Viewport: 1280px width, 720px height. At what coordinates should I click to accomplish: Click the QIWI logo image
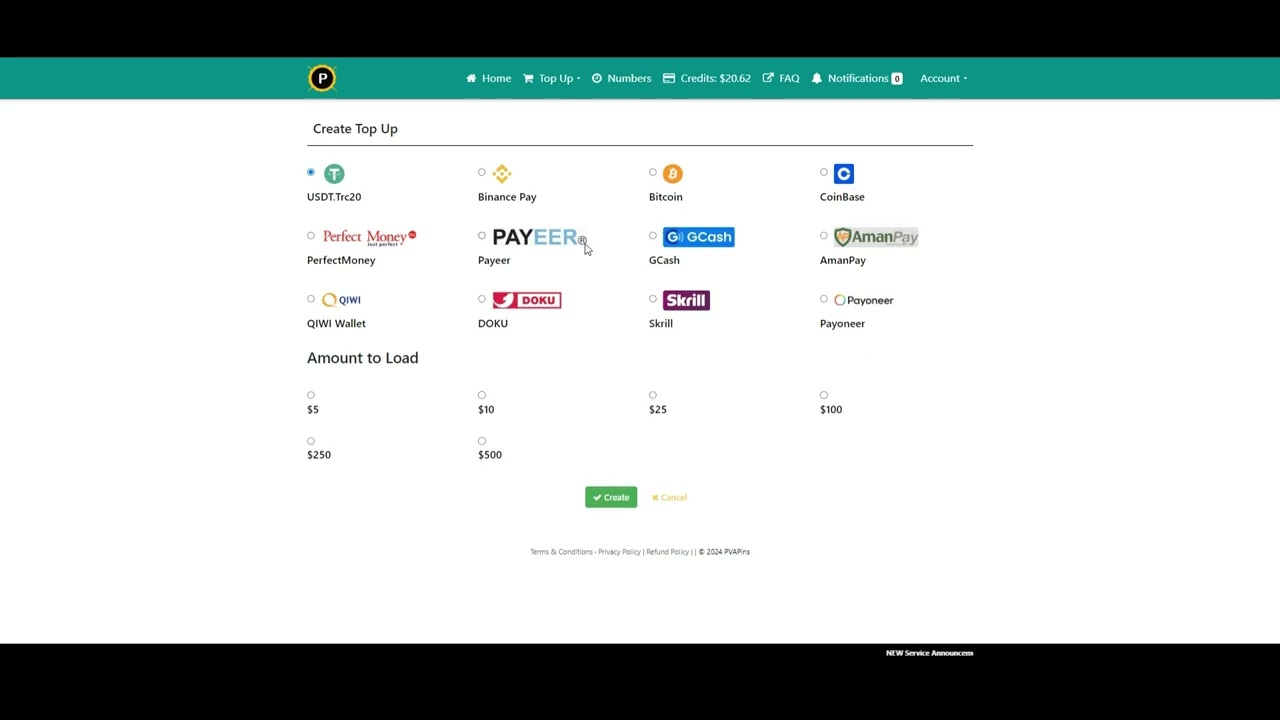pos(341,300)
